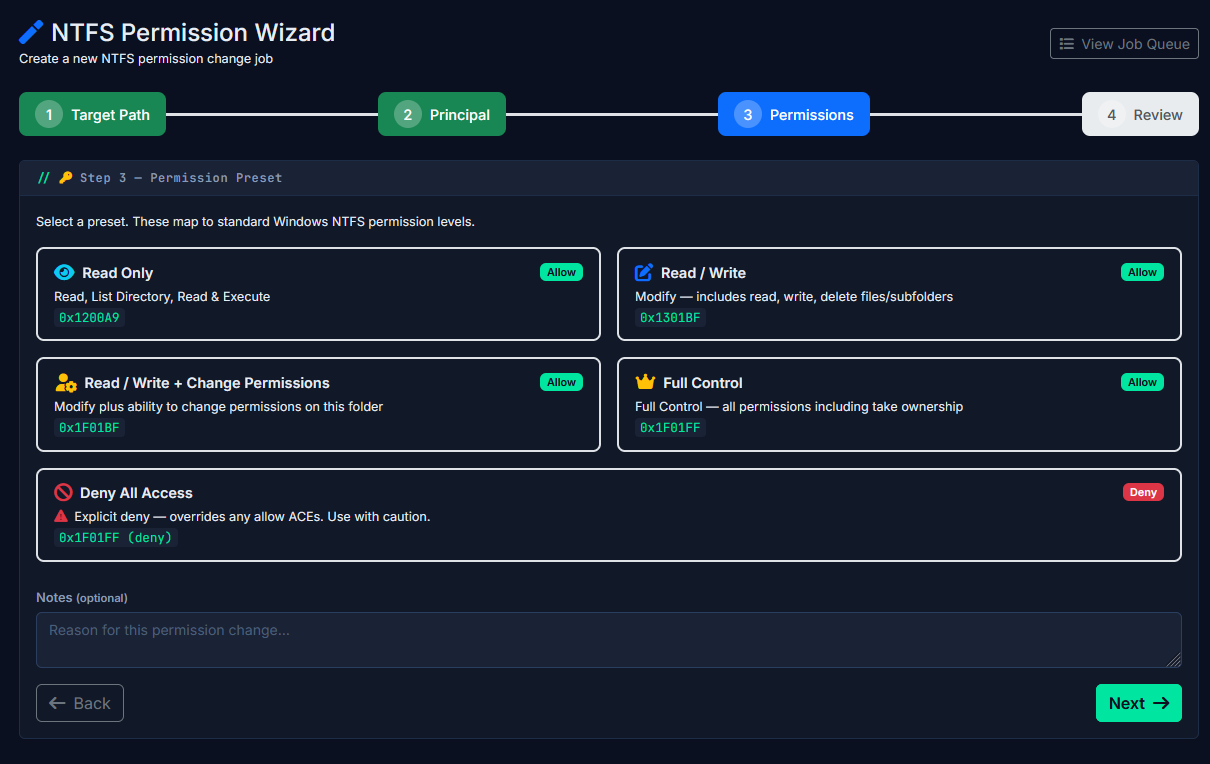Click the Back button
The width and height of the screenshot is (1210, 764).
80,703
